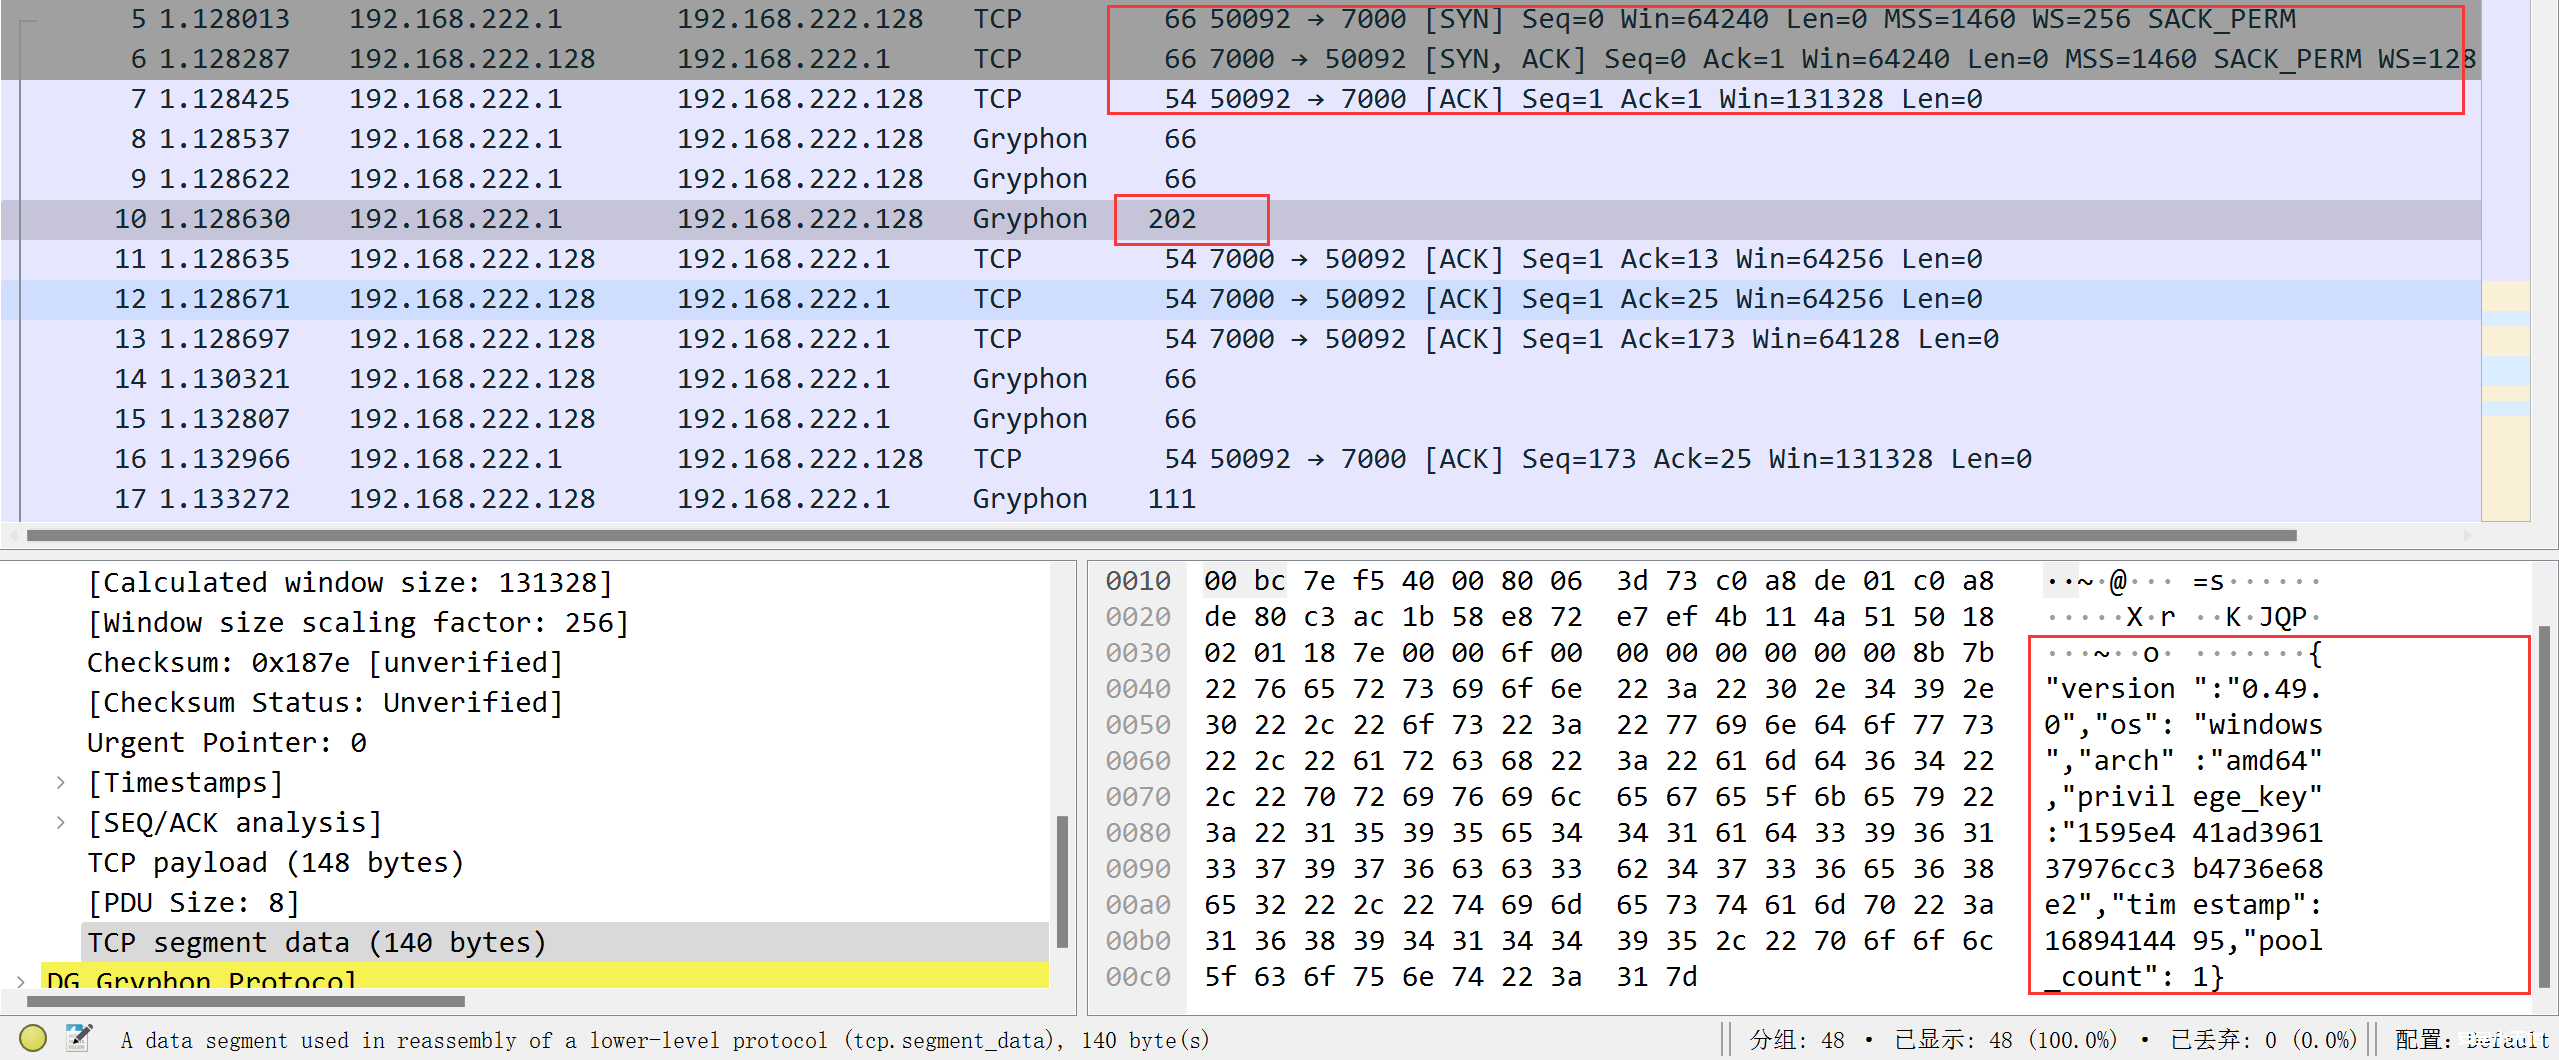Click the yellow expert information circle icon
This screenshot has width=2559, height=1060.
coord(33,1039)
